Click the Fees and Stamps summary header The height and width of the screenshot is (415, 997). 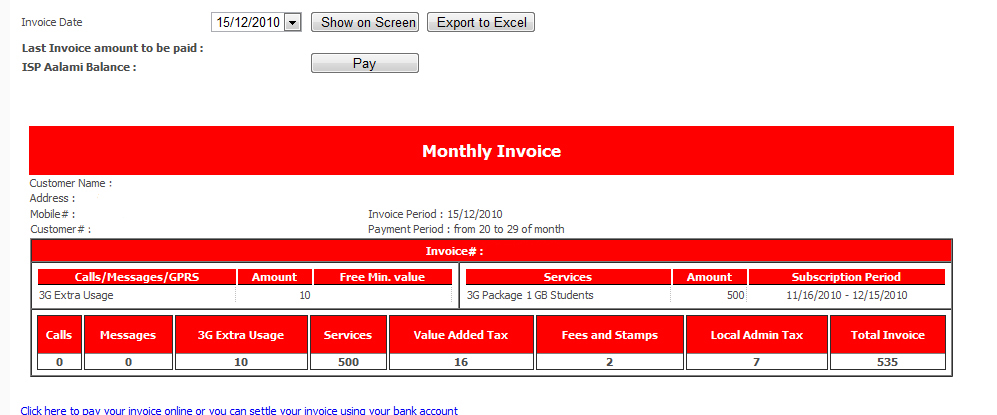[610, 335]
